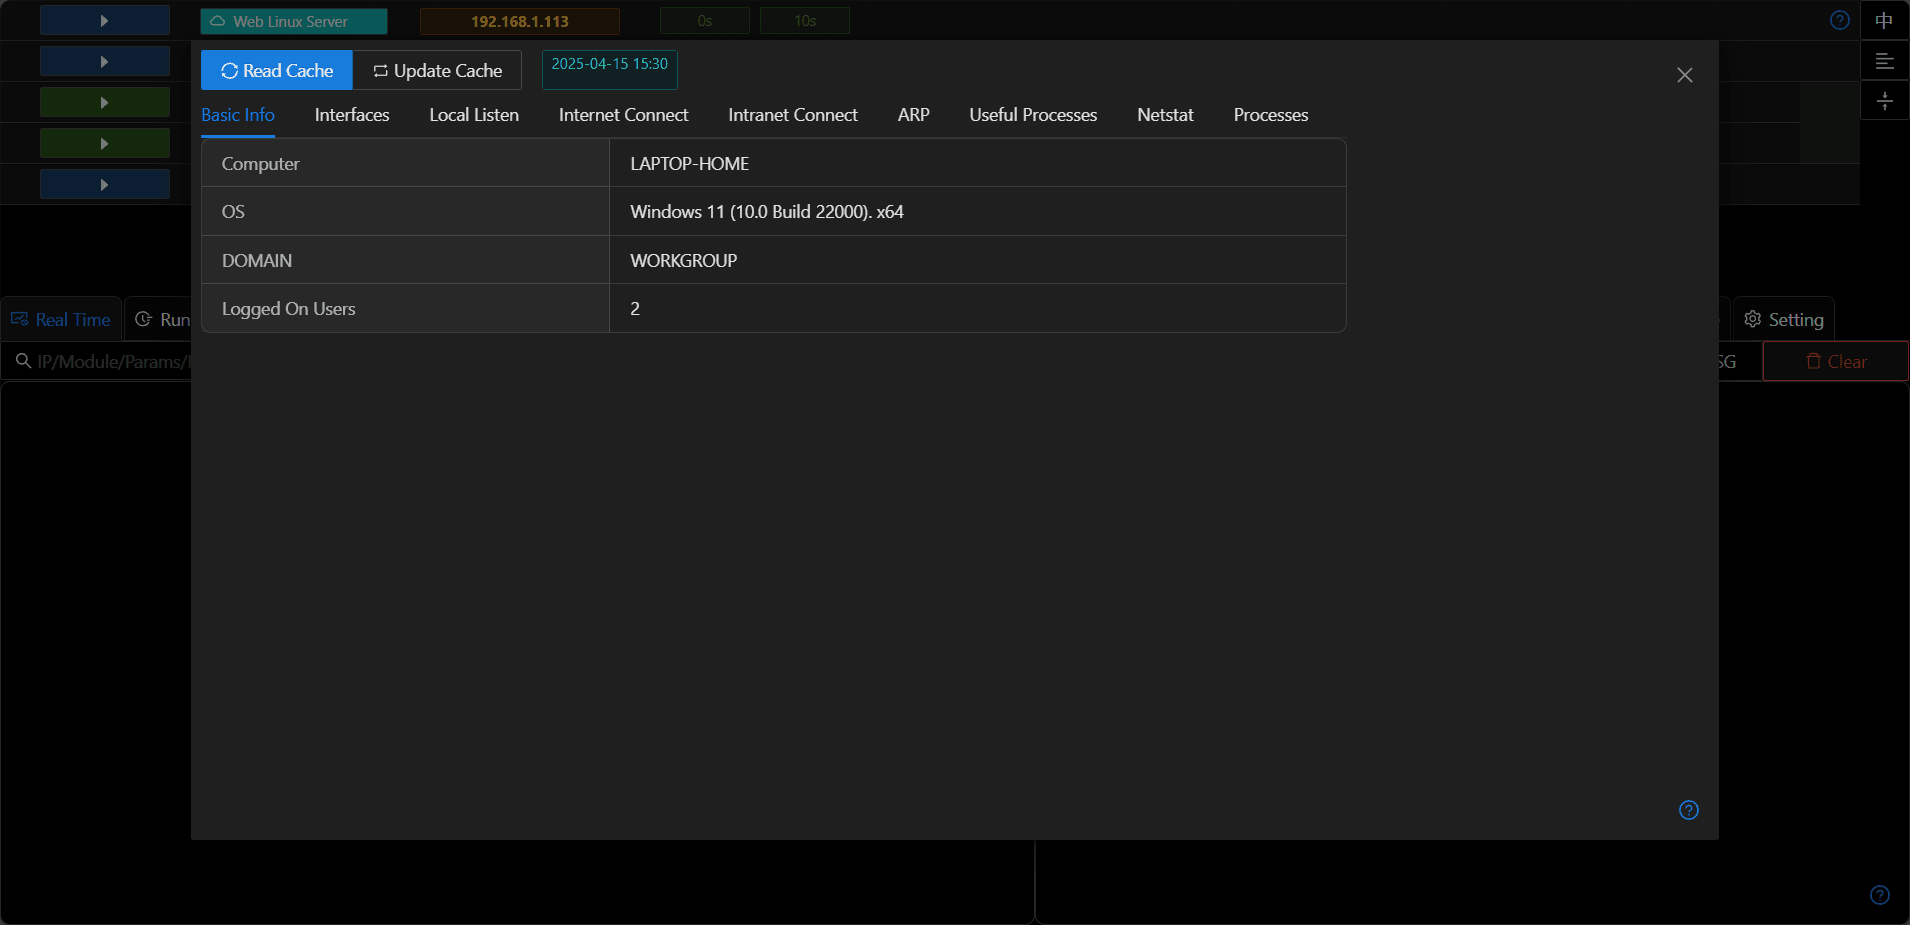Screen dimensions: 1910x925
Task: Click the text align lines icon
Action: tap(1884, 62)
